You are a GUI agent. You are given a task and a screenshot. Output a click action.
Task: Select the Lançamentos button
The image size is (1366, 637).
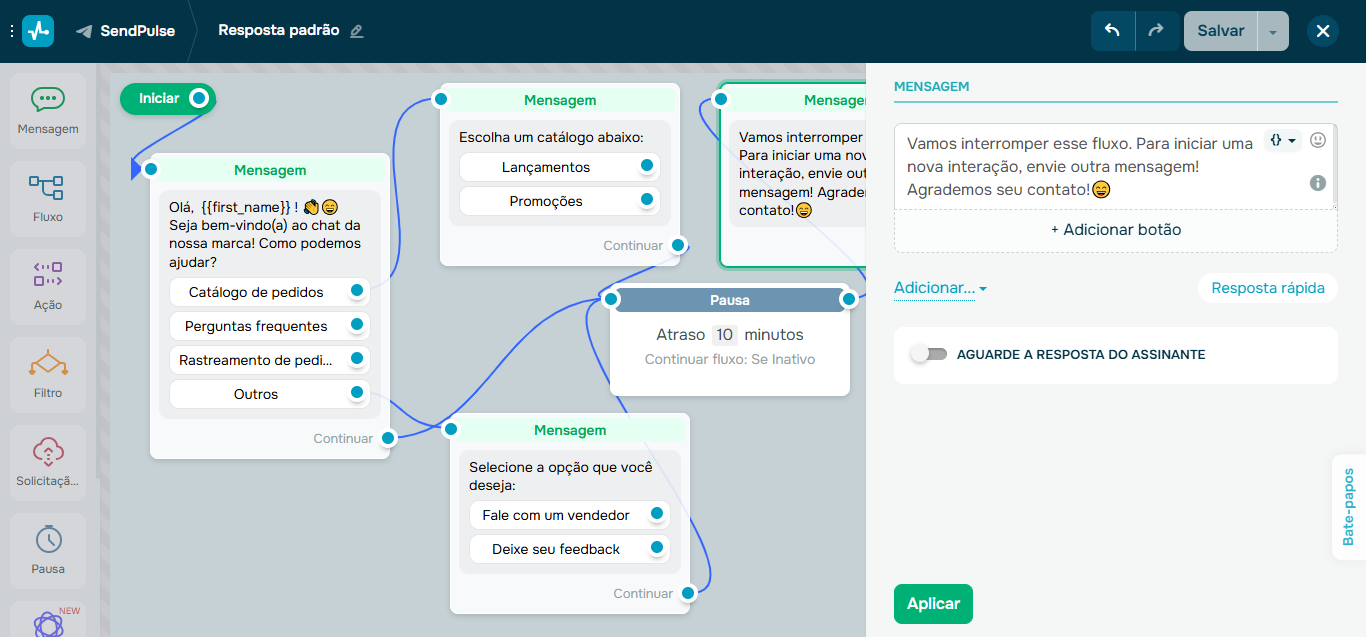tap(560, 167)
